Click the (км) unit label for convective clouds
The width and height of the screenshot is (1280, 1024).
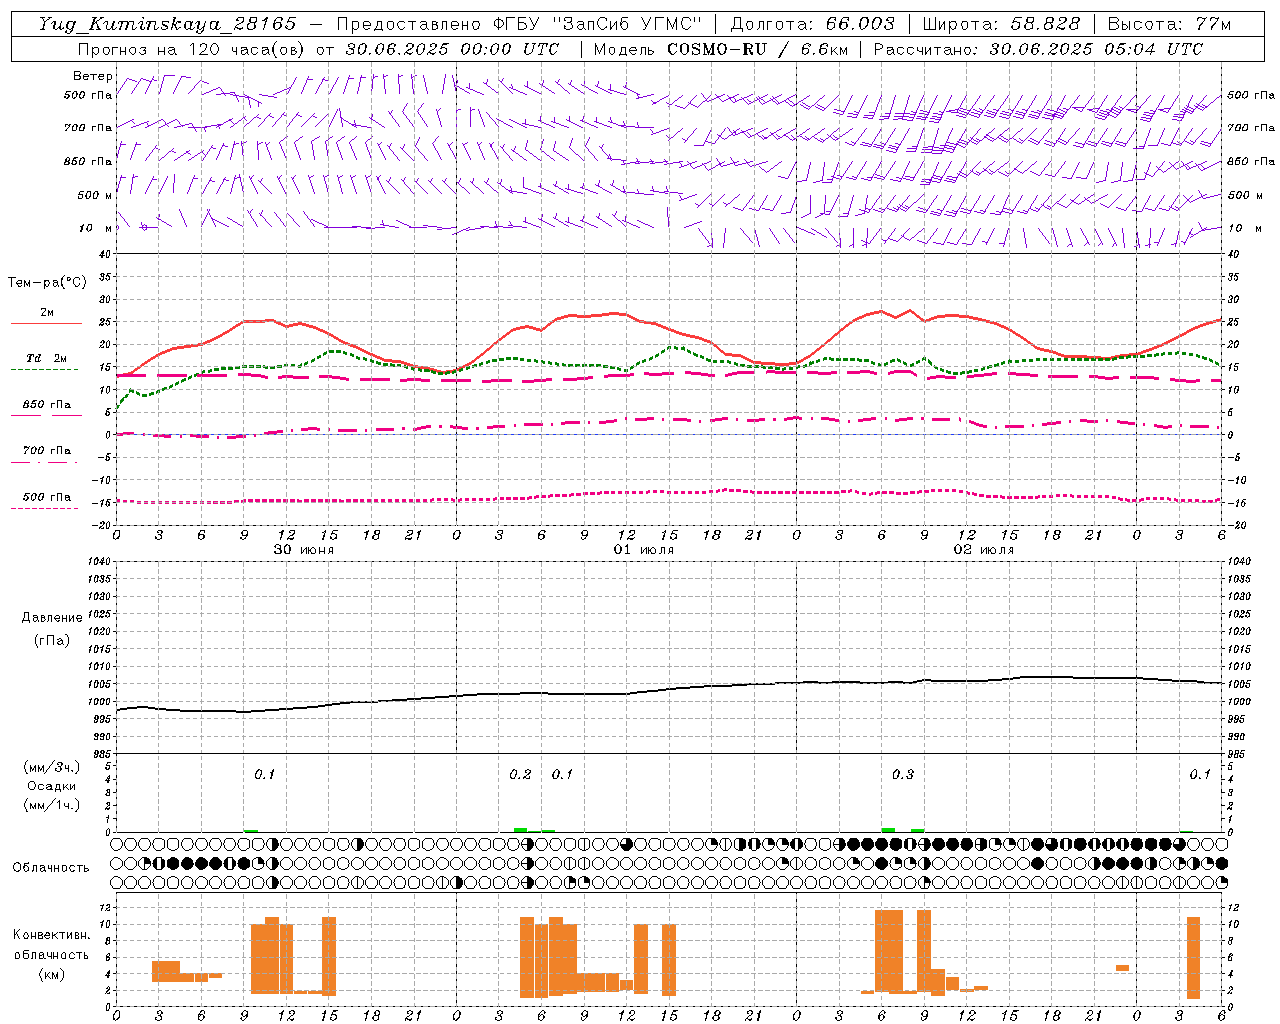52,974
